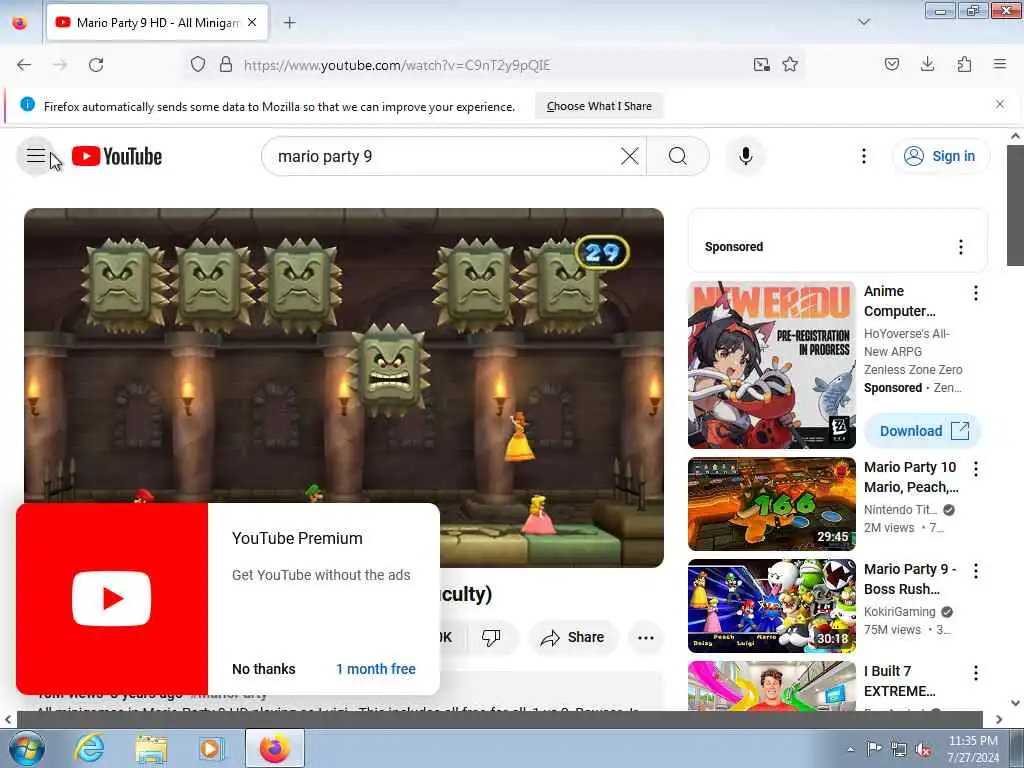The image size is (1024, 768).
Task: Open Mario Party 10 video thumbnail
Action: tap(771, 504)
